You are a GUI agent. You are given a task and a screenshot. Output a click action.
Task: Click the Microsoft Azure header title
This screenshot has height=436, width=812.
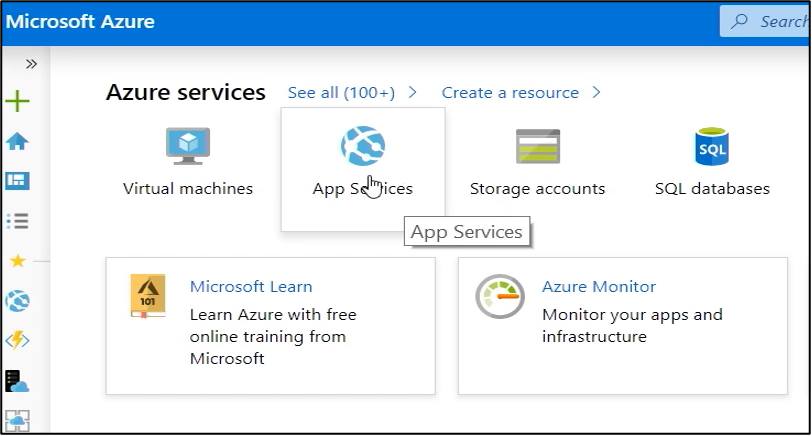[81, 22]
